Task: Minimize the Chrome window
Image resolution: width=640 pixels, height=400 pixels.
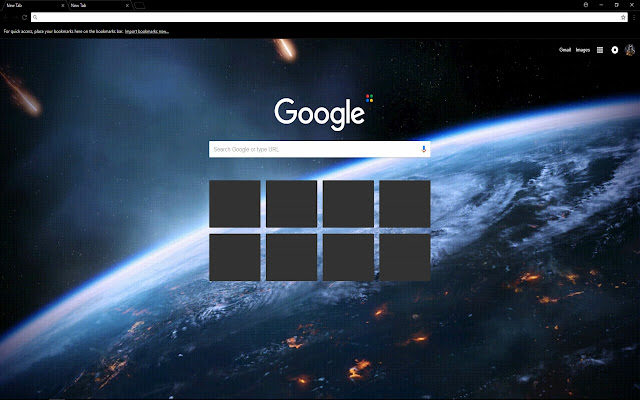Action: [x=601, y=5]
